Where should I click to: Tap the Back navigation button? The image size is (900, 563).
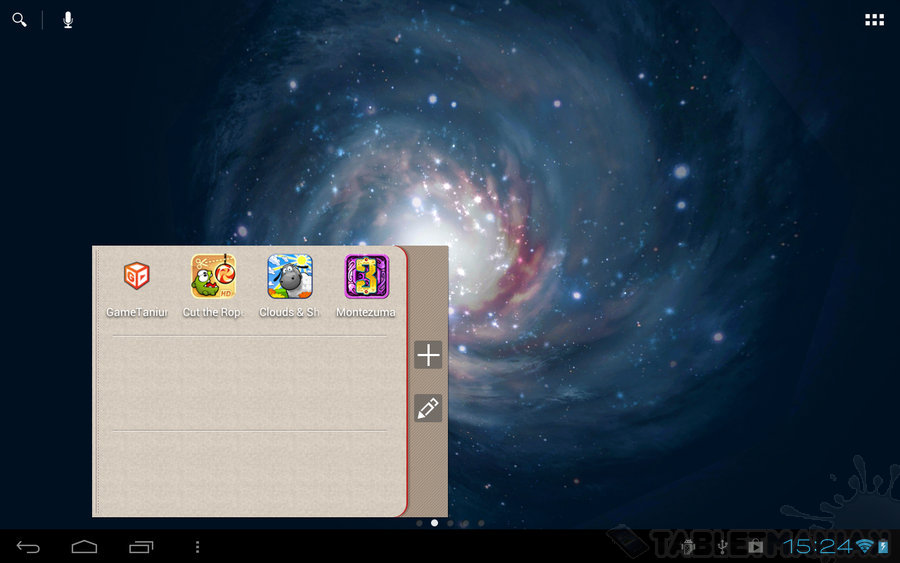pos(28,546)
